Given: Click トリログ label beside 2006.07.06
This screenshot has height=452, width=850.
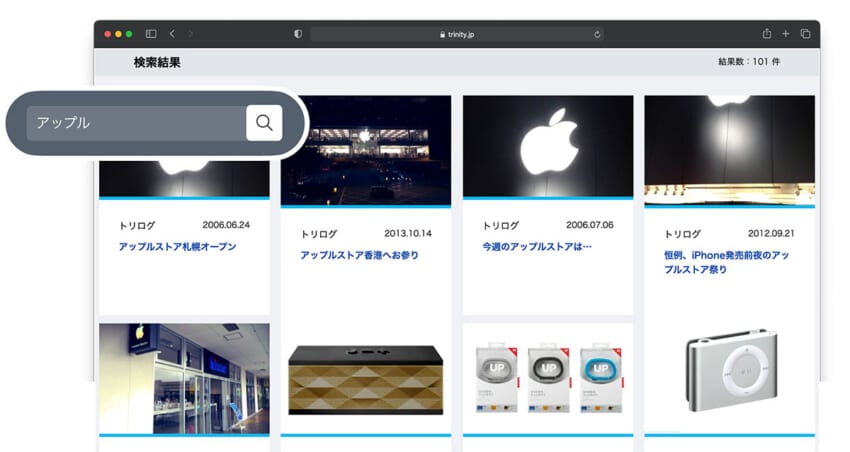Looking at the screenshot, I should (x=501, y=225).
